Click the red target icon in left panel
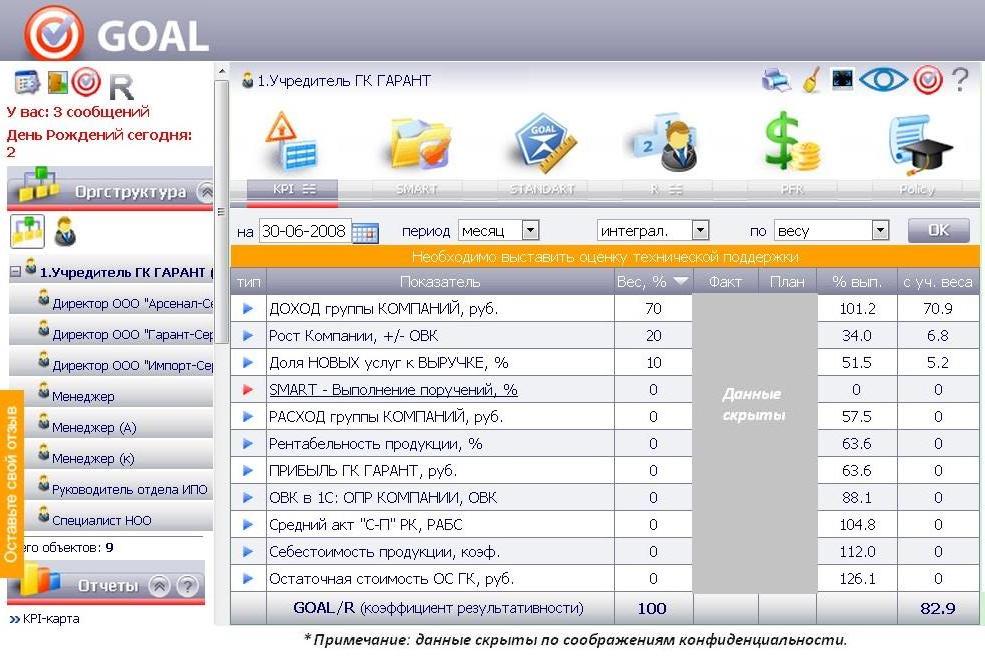This screenshot has width=985, height=656. click(x=85, y=82)
